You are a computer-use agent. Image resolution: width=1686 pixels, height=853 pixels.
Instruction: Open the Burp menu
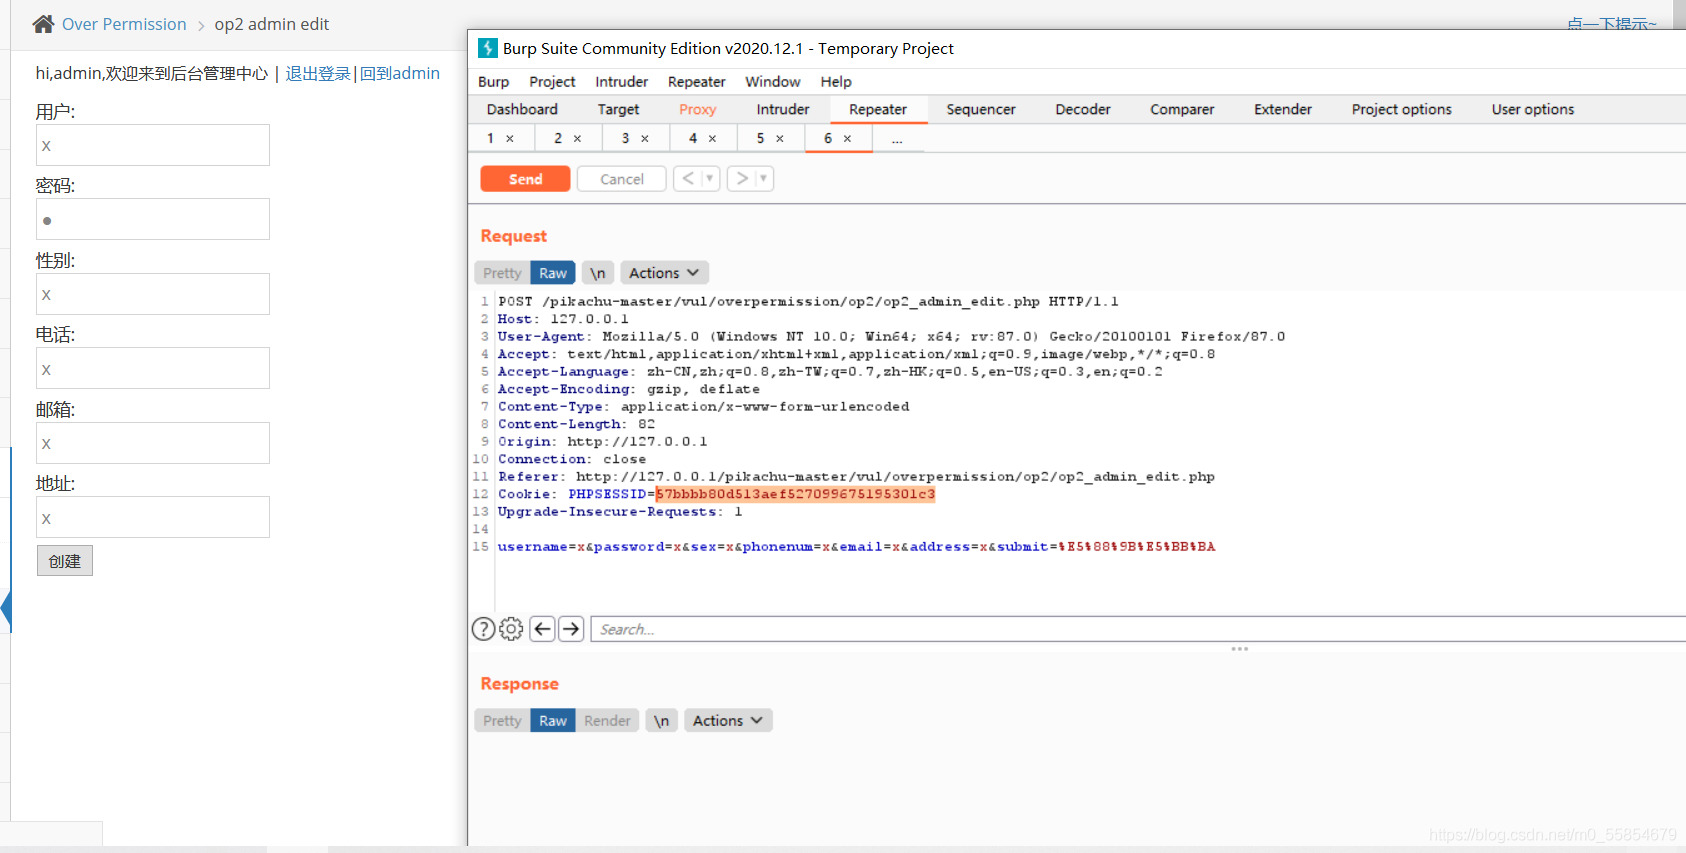[x=493, y=82]
